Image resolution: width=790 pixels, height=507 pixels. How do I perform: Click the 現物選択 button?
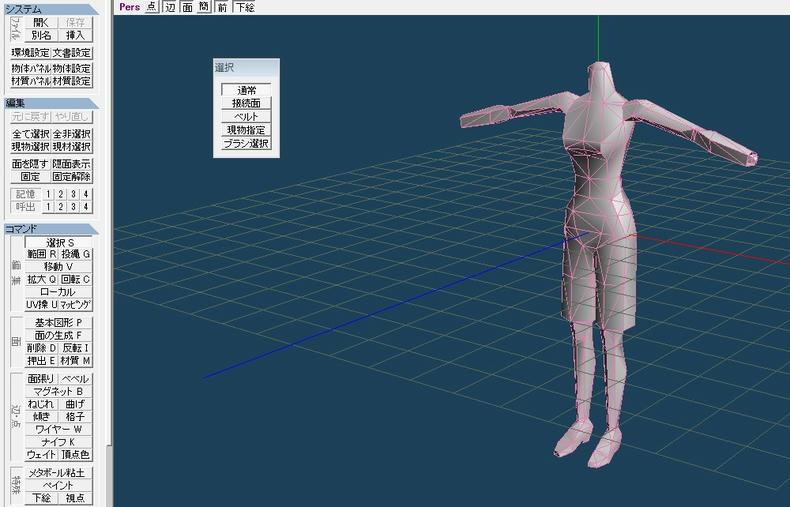[x=31, y=147]
